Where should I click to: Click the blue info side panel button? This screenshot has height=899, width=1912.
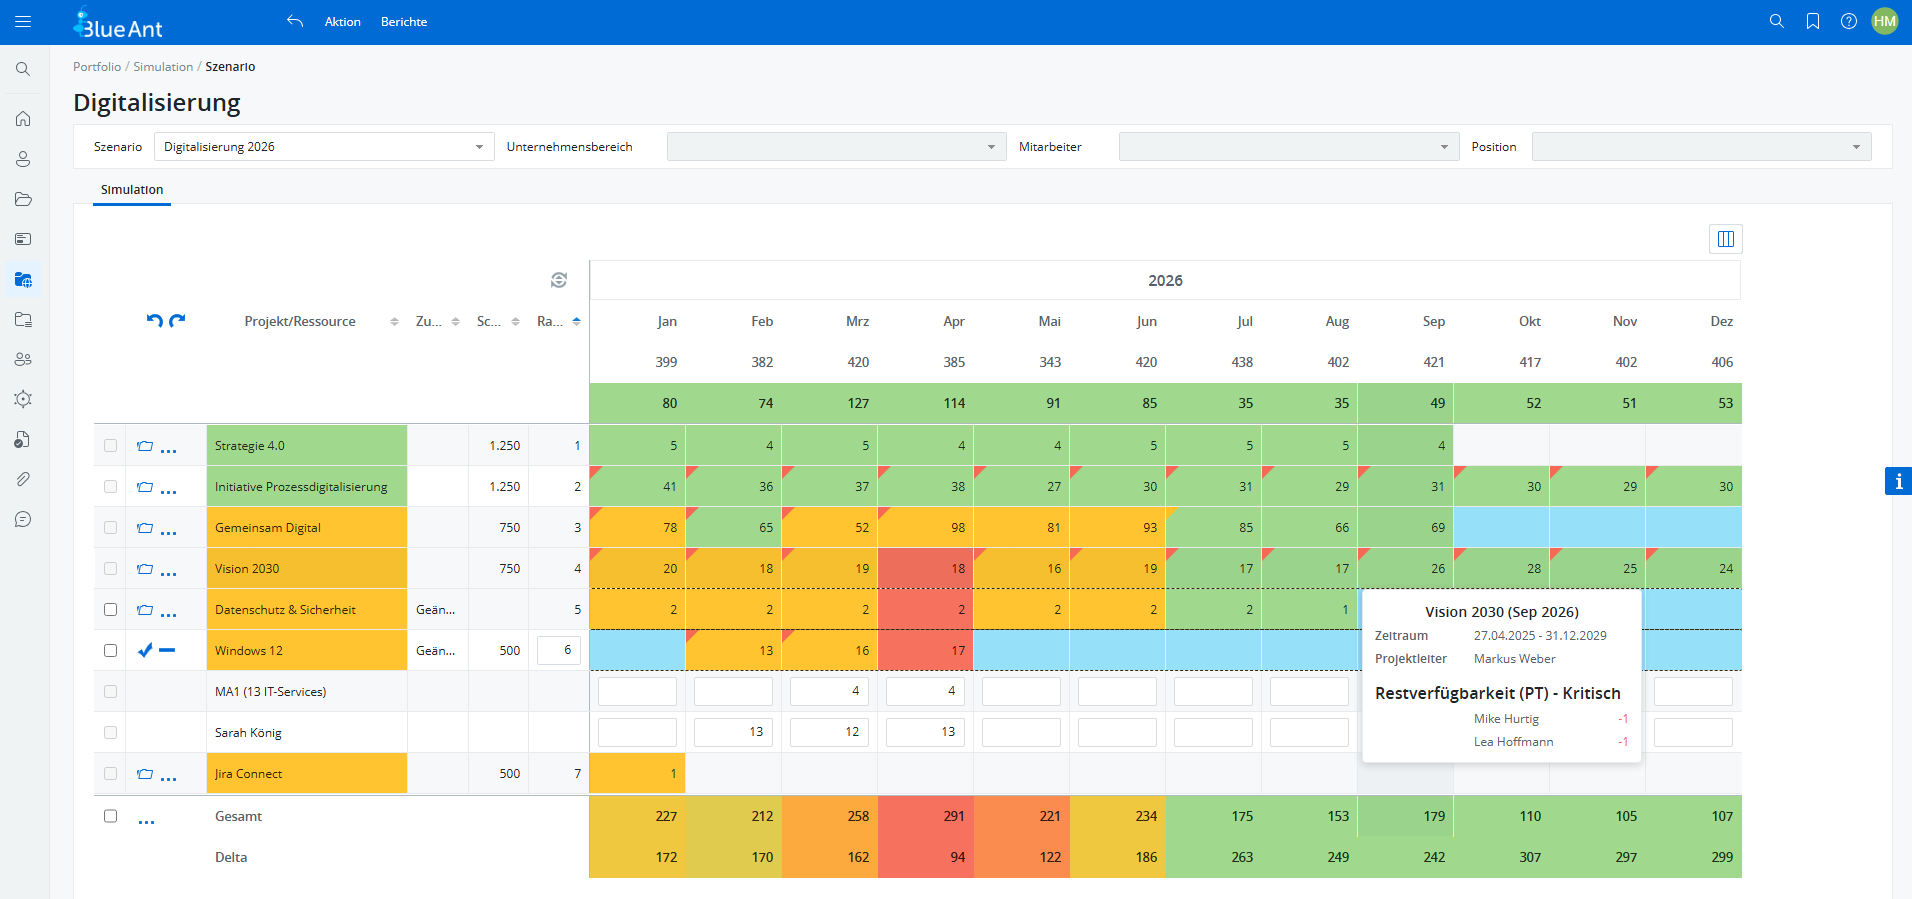[x=1898, y=481]
